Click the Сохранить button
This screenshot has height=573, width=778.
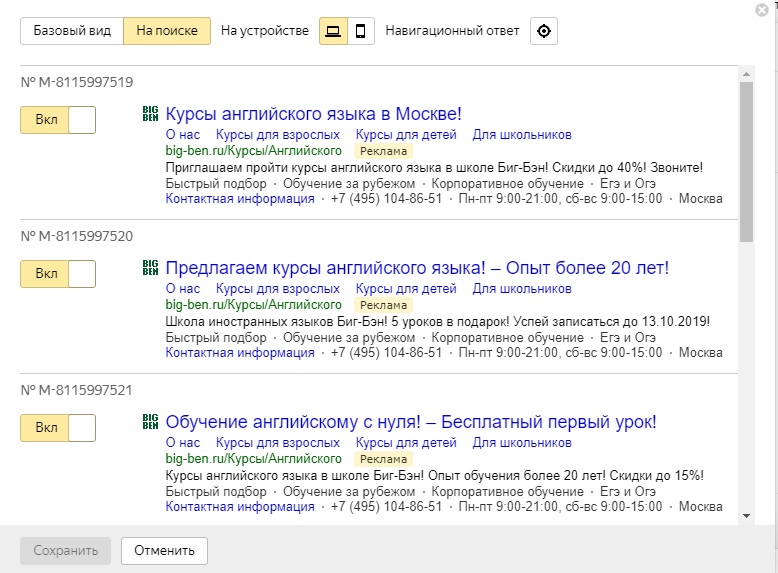pyautogui.click(x=65, y=551)
